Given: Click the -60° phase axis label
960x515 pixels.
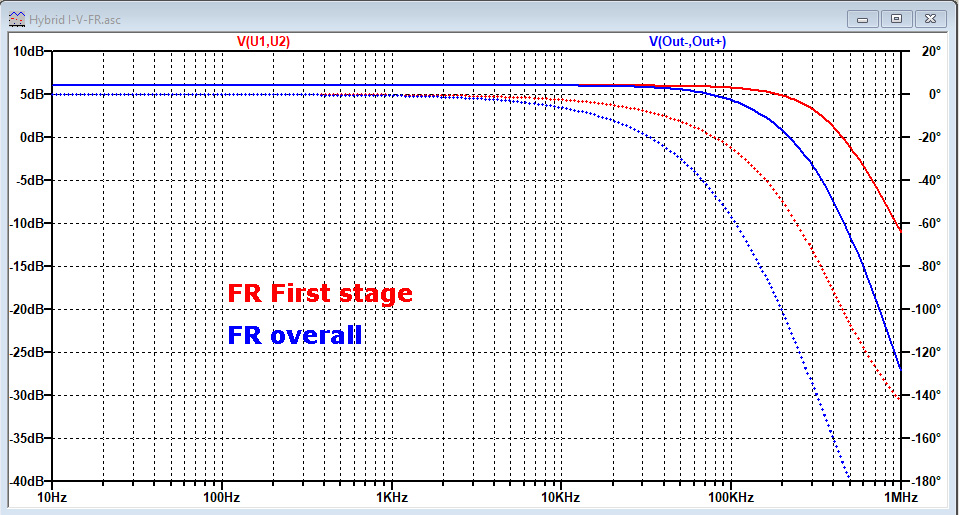Looking at the screenshot, I should point(929,224).
